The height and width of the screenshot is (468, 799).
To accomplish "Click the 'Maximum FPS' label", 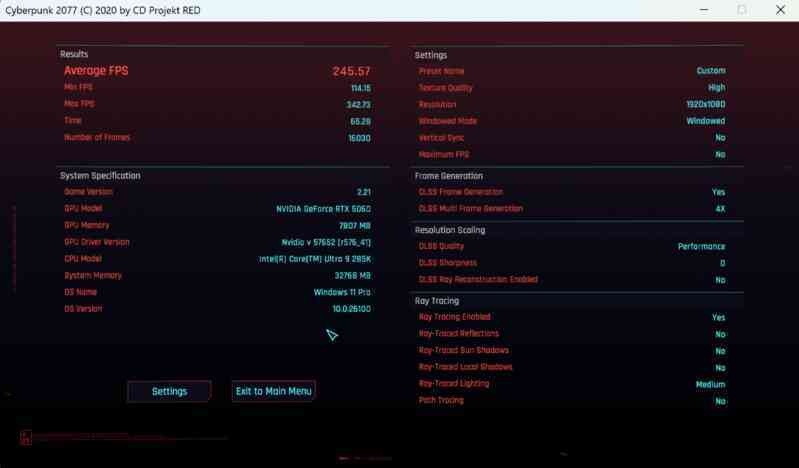I will tap(444, 154).
